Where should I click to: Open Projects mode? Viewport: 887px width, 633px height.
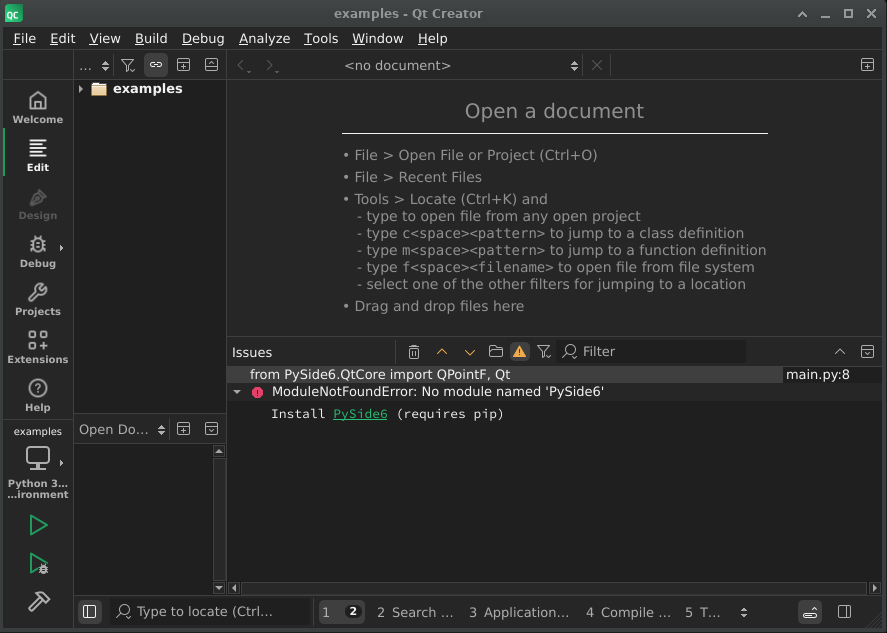(x=38, y=300)
